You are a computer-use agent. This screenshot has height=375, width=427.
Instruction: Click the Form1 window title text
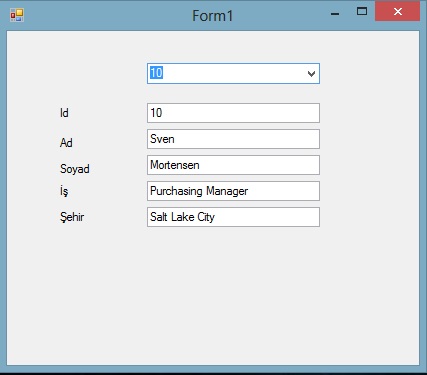213,16
